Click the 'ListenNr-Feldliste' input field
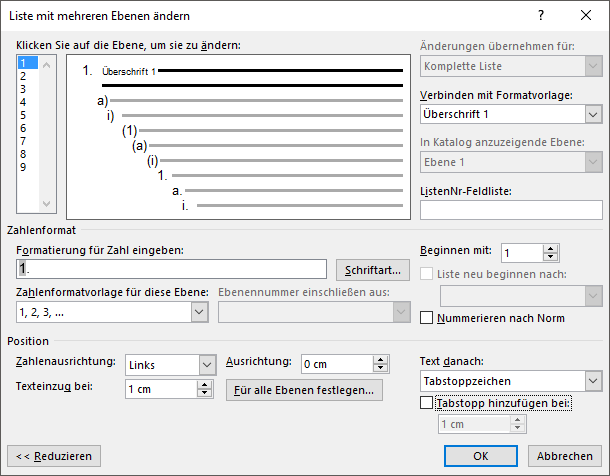 511,210
